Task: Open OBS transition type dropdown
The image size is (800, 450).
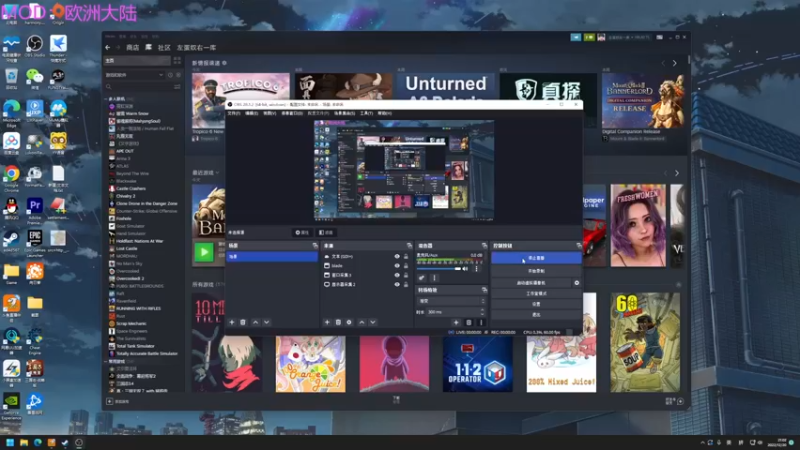Action: (x=451, y=301)
